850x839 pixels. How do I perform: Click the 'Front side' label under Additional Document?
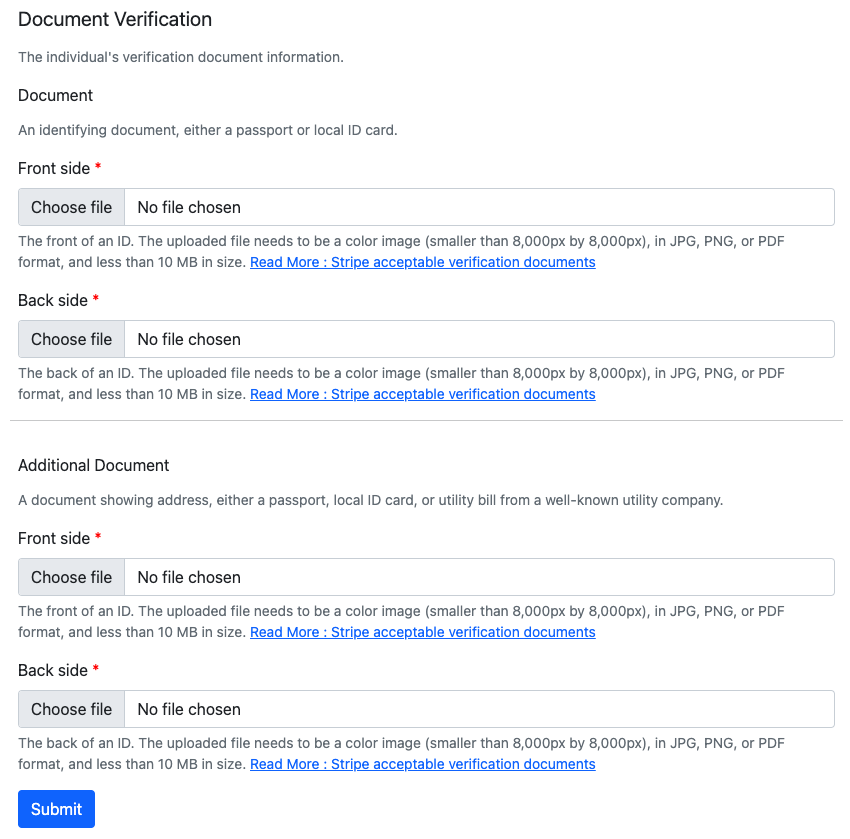pyautogui.click(x=54, y=538)
